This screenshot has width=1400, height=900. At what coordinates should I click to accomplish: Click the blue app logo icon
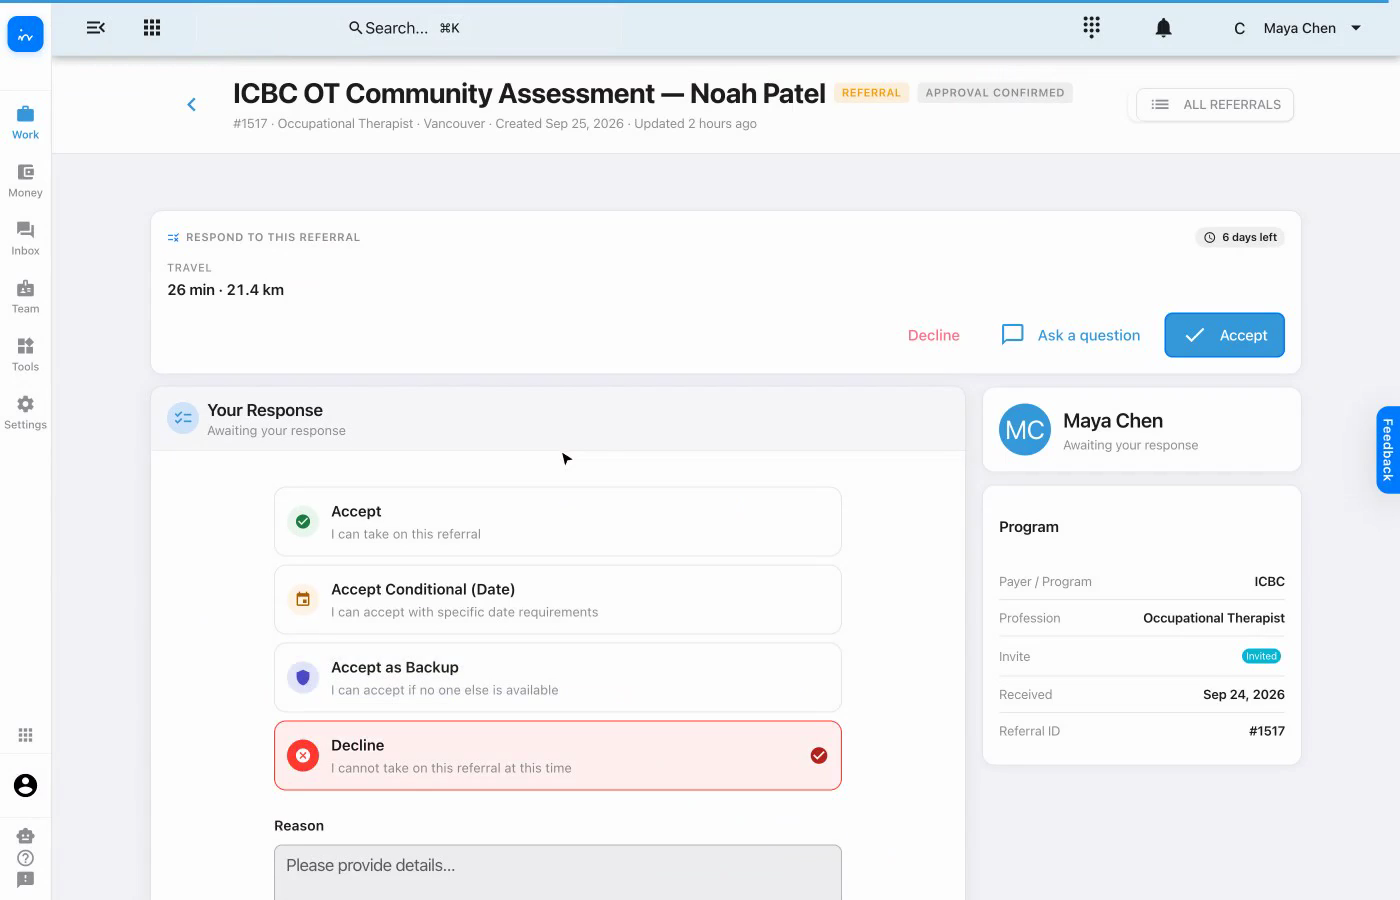tap(25, 34)
